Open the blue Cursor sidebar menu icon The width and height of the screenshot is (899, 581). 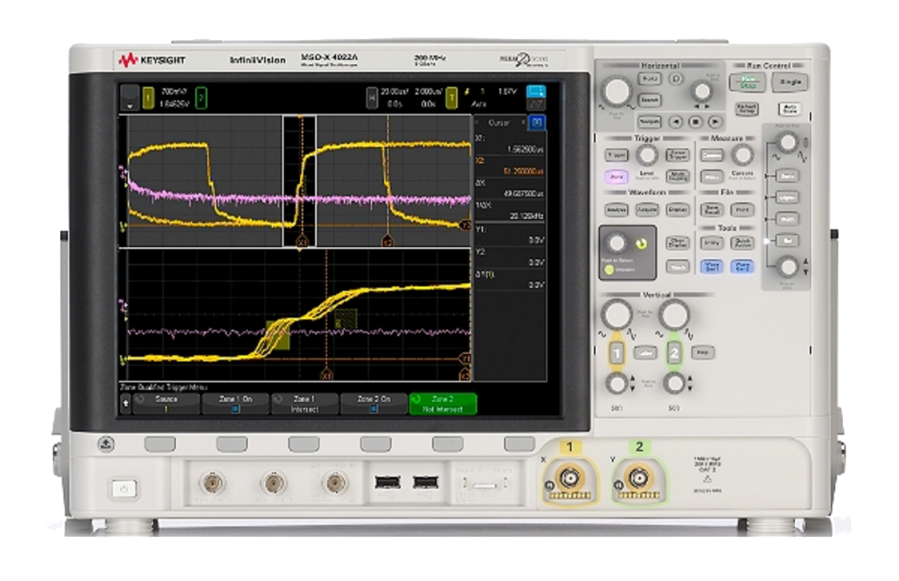(x=537, y=122)
